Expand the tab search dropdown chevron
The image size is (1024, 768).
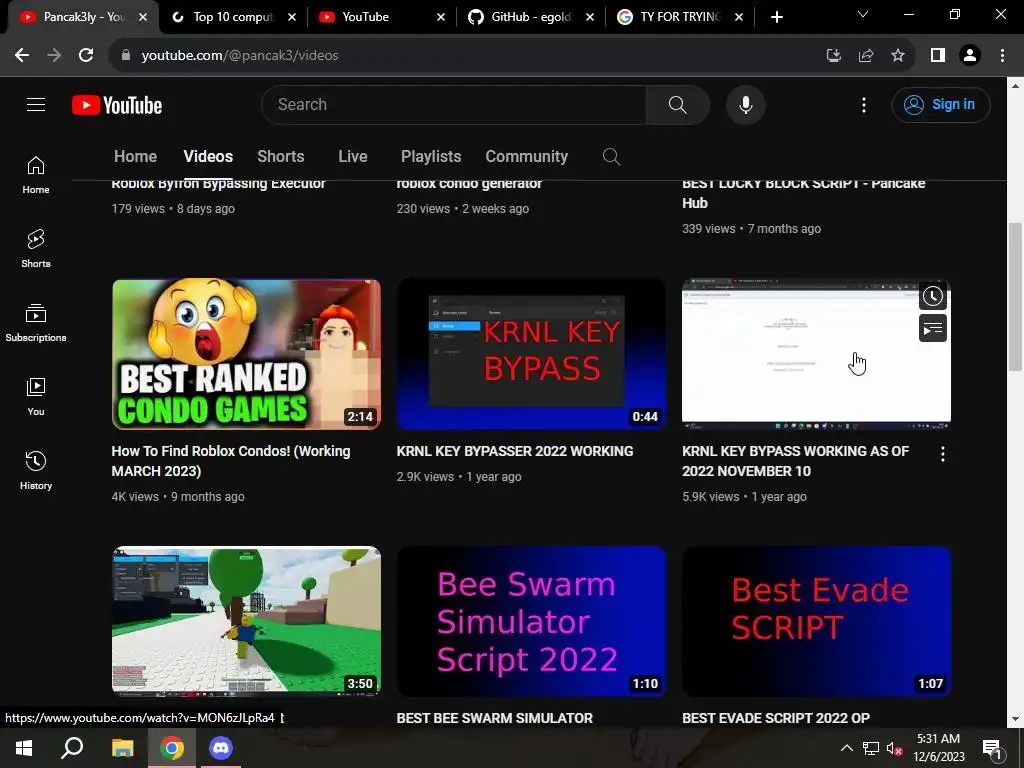click(863, 14)
